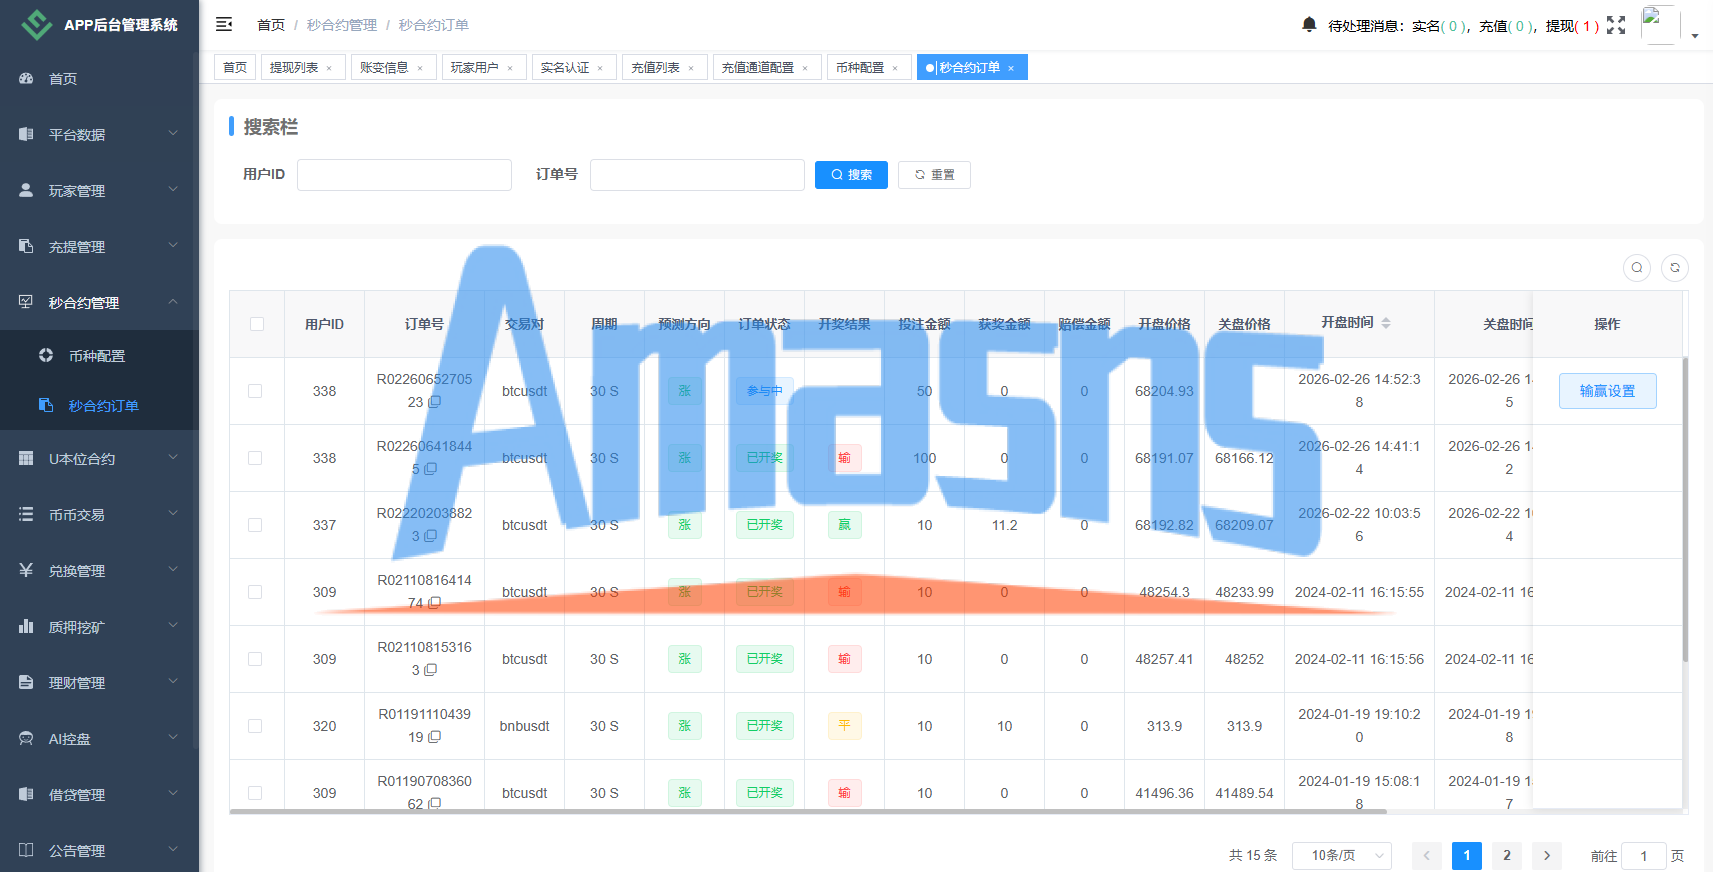Viewport: 1713px width, 872px height.
Task: Click the 输赢设置 button
Action: (x=1607, y=391)
